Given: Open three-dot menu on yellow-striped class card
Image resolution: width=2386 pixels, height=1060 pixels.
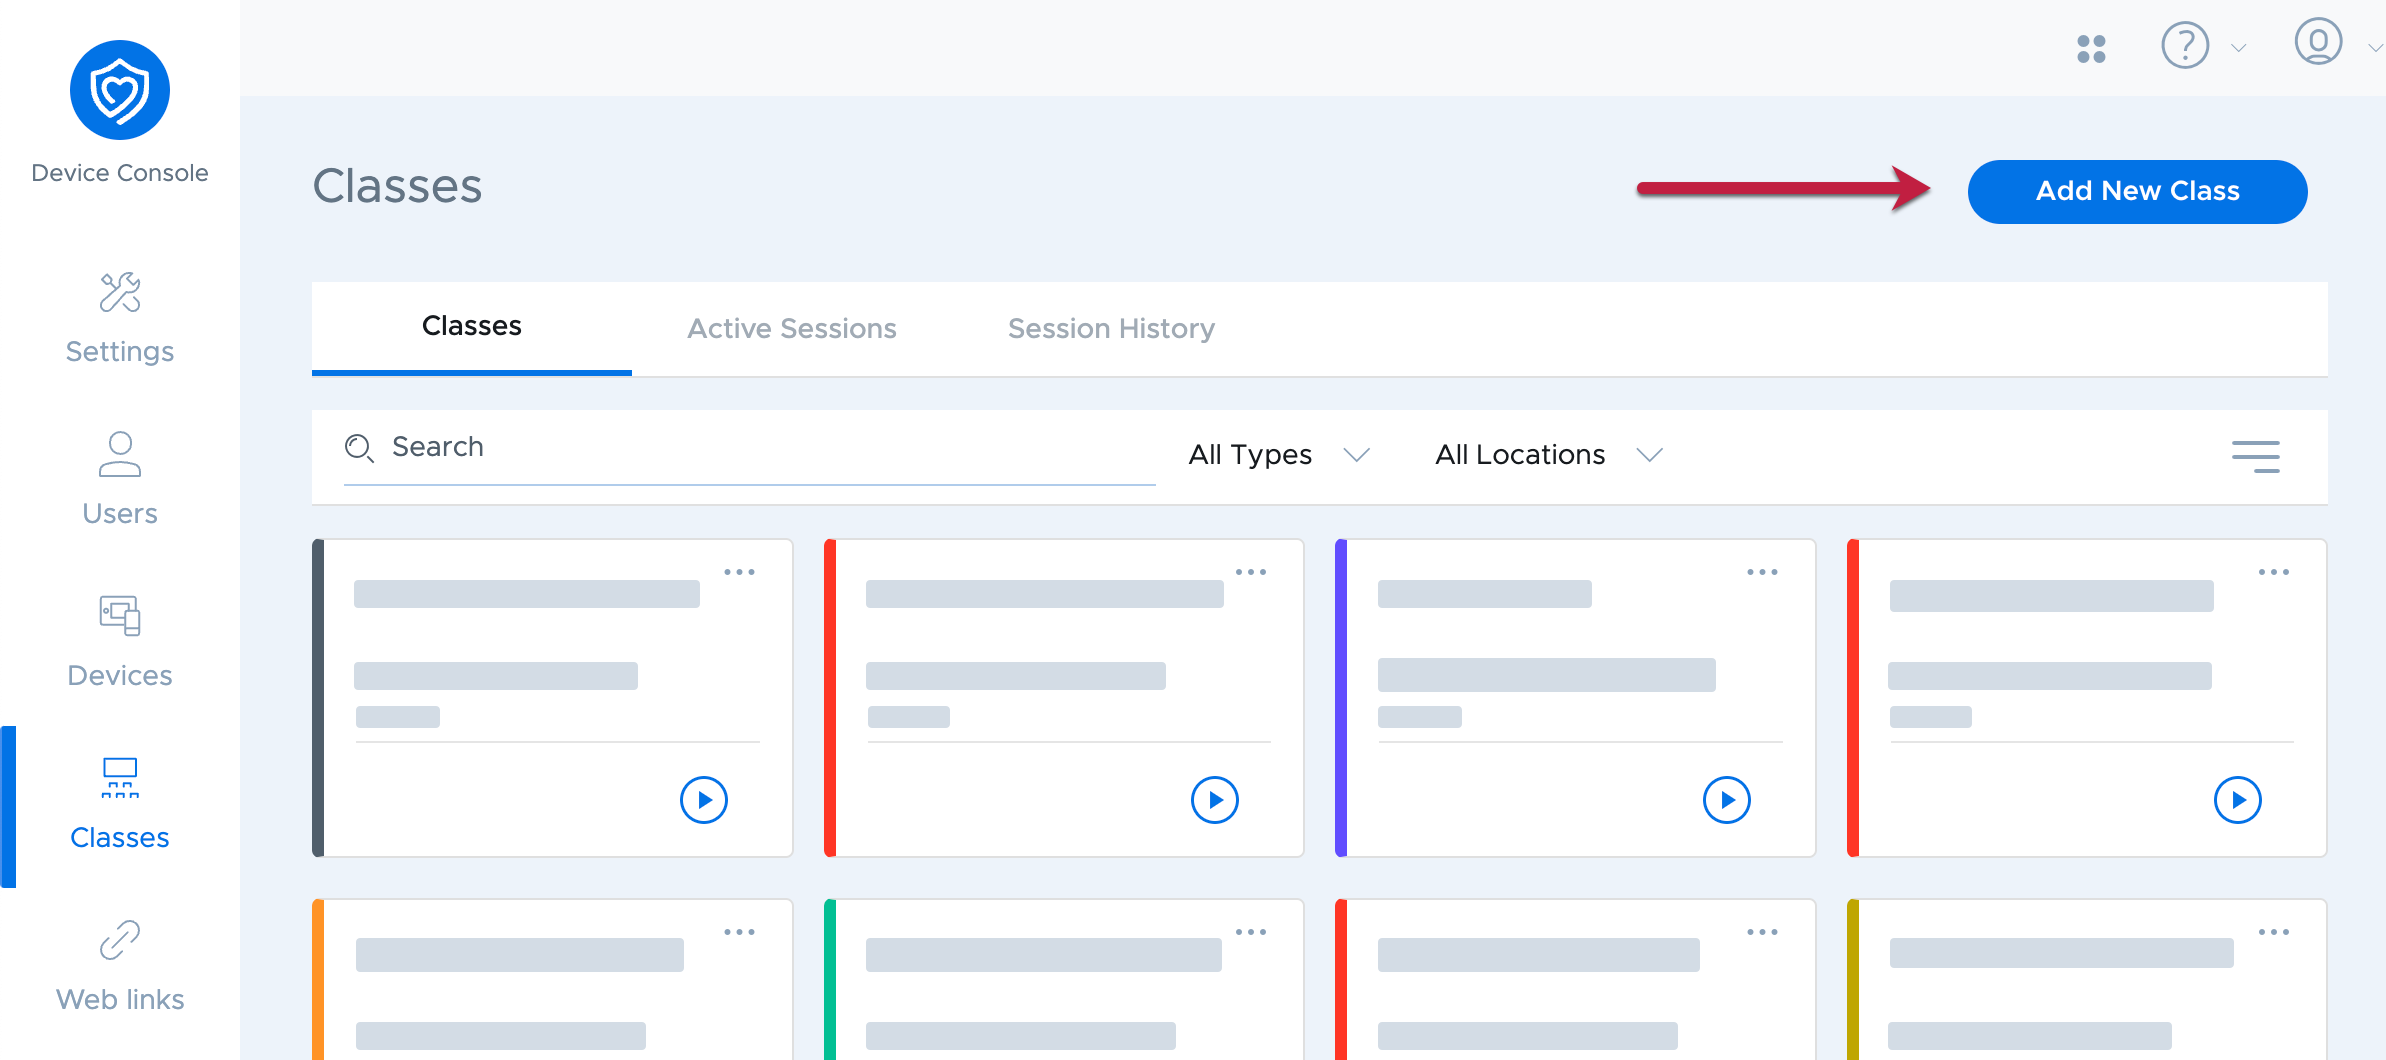Looking at the screenshot, I should coord(2273,932).
